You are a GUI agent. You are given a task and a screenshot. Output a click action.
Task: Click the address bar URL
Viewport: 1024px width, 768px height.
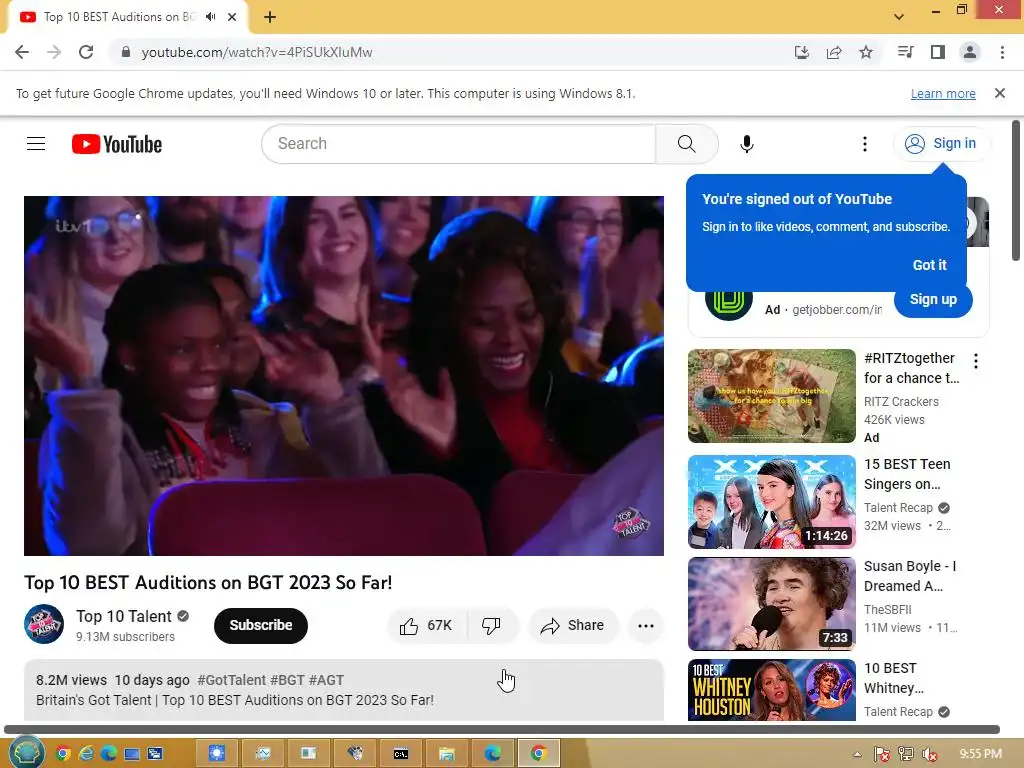point(257,52)
